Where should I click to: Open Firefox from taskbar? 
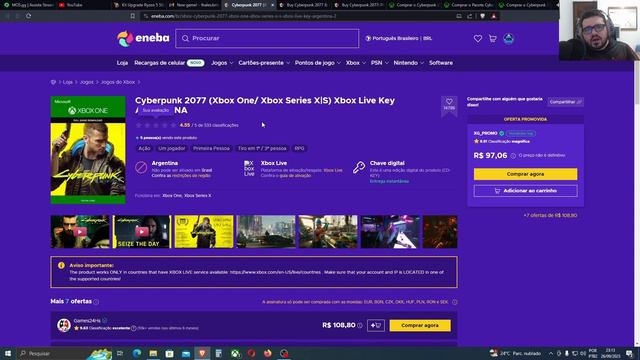[268, 353]
